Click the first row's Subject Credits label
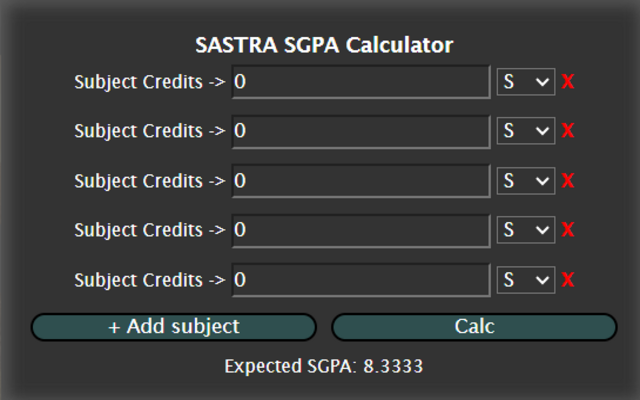Viewport: 640px width, 400px height. point(150,82)
